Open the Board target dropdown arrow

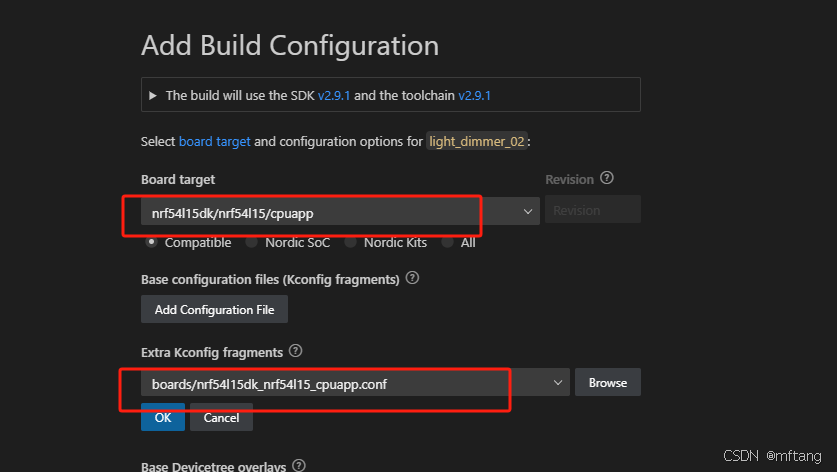tap(527, 211)
